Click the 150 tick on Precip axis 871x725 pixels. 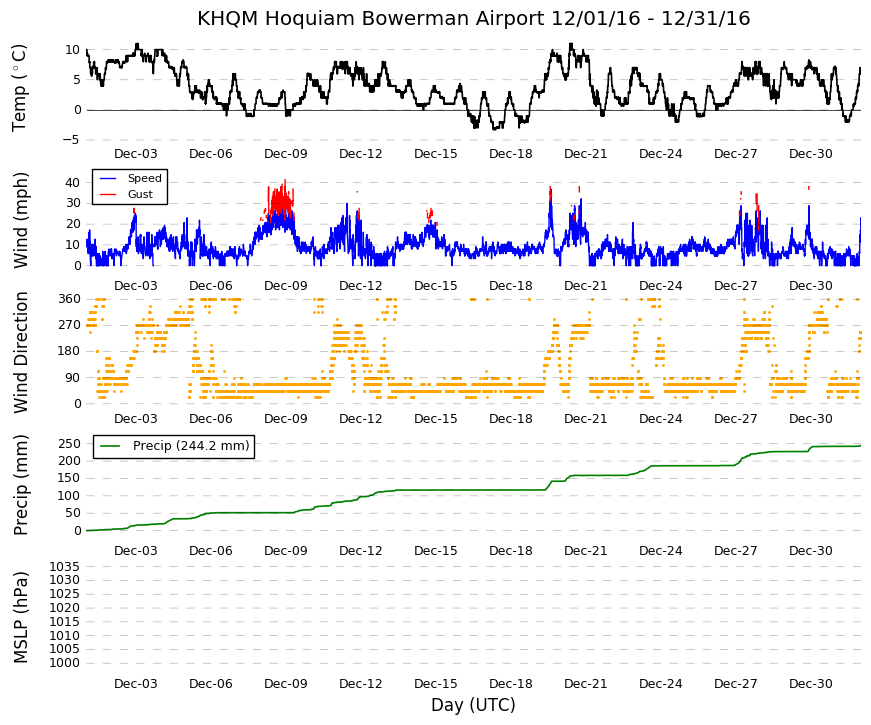point(69,478)
